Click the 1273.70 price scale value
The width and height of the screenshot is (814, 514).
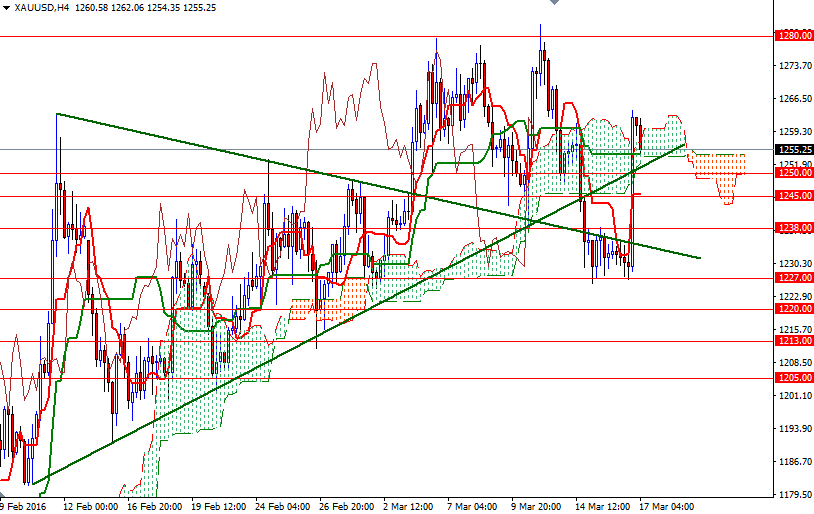(x=795, y=65)
